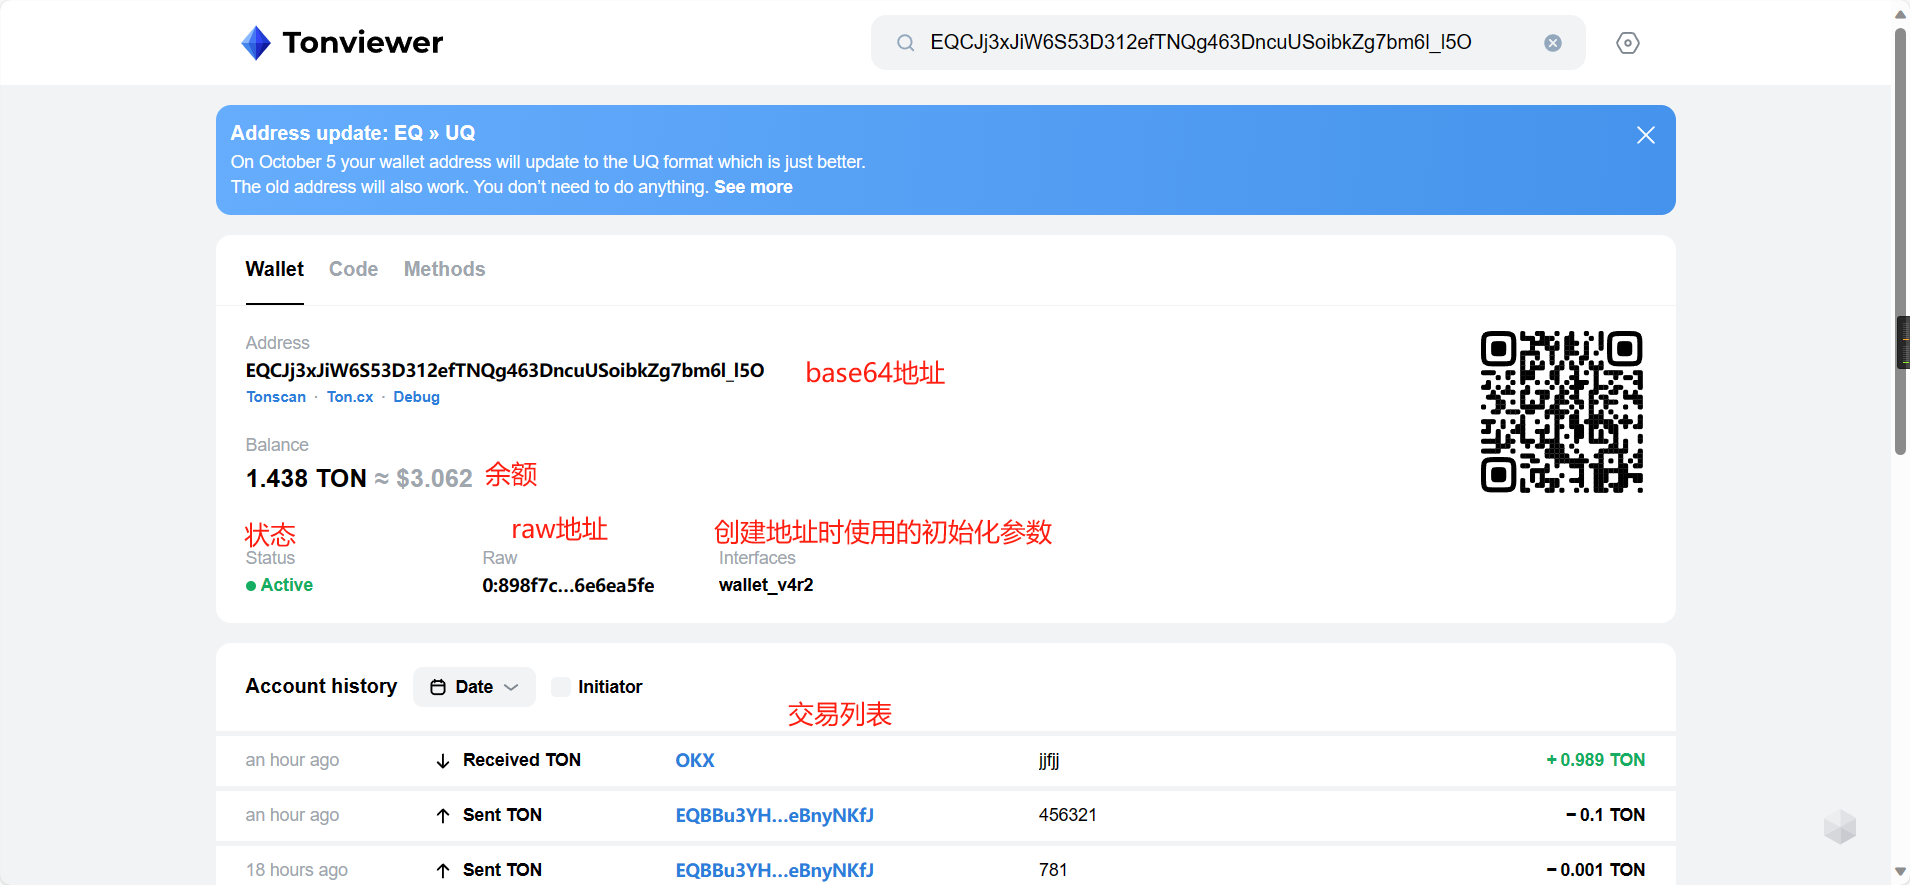Viewport: 1910px width, 885px height.
Task: Click the calendar icon in Date filter
Action: [x=438, y=687]
